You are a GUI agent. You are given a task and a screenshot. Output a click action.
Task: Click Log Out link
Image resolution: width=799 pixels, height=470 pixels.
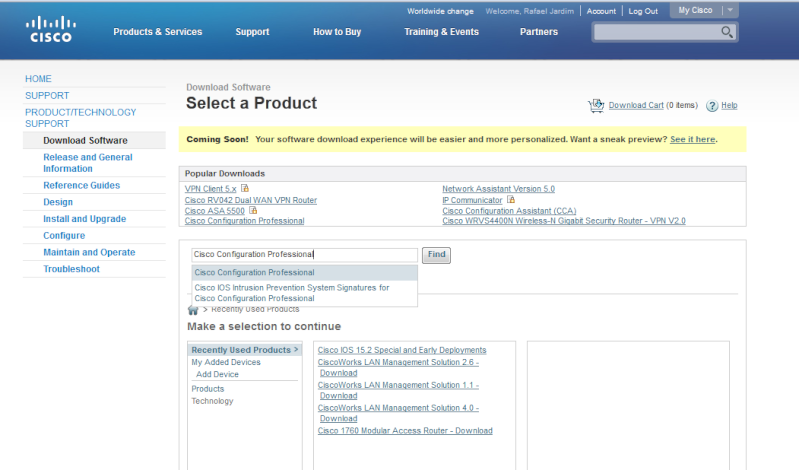[643, 11]
